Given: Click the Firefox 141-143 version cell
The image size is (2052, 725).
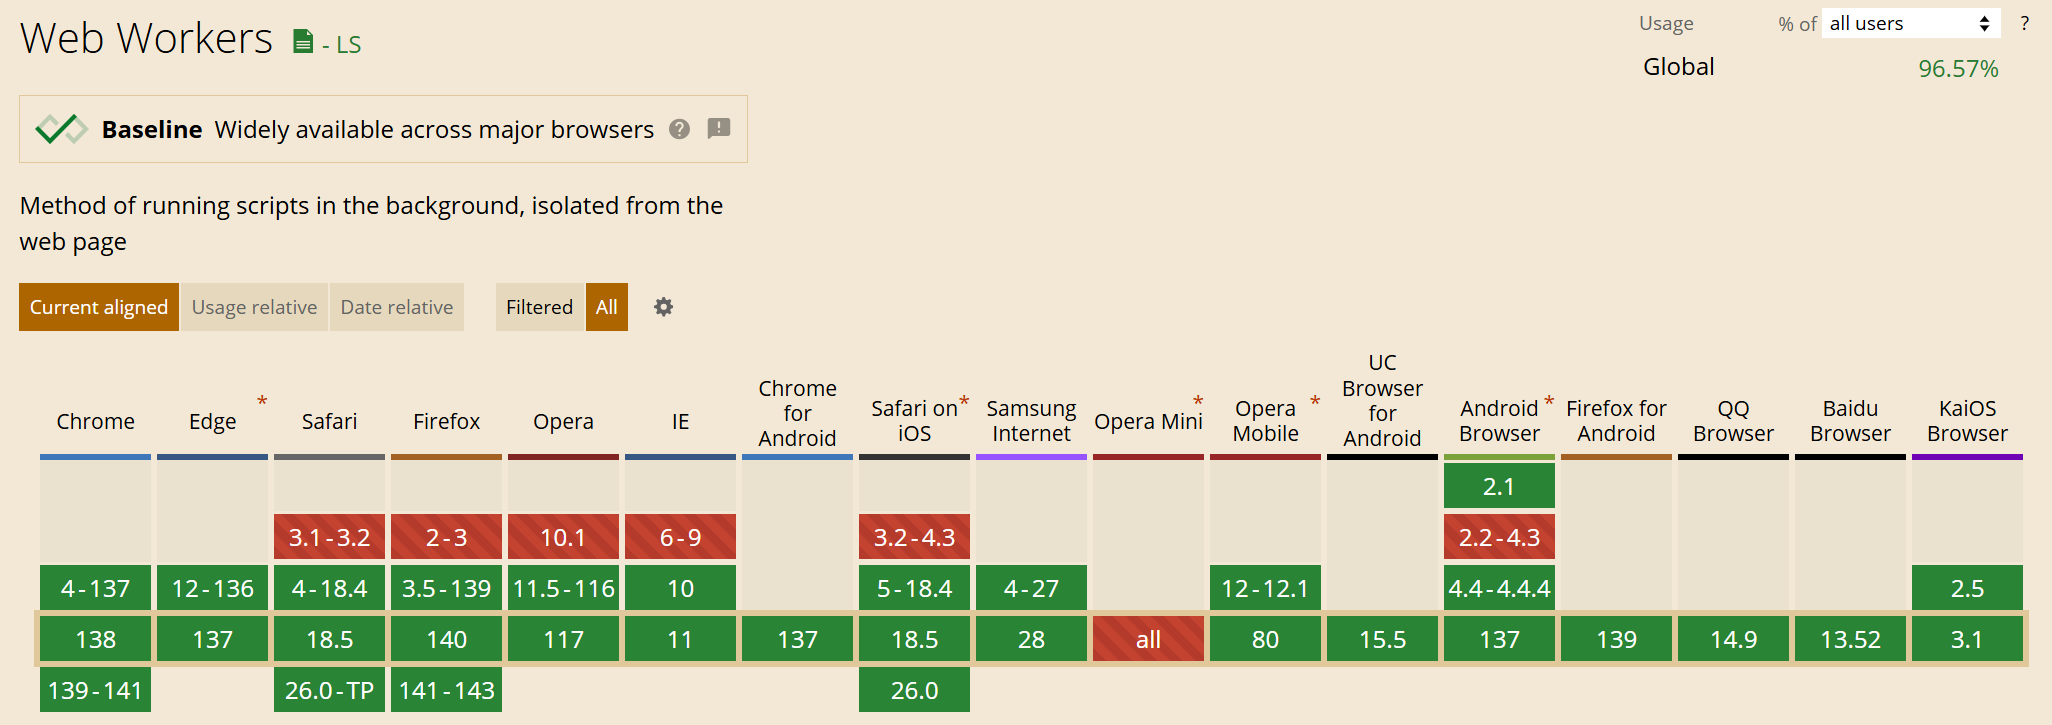Looking at the screenshot, I should (x=446, y=690).
